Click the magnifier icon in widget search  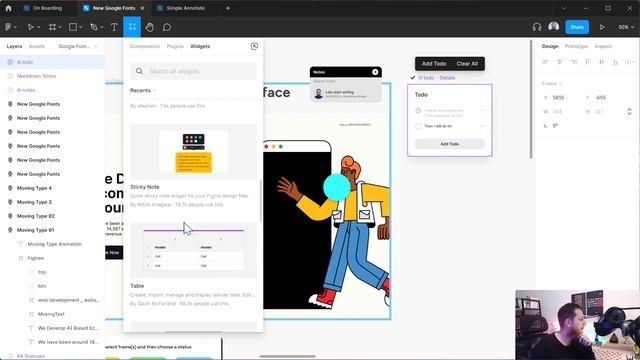pos(139,71)
